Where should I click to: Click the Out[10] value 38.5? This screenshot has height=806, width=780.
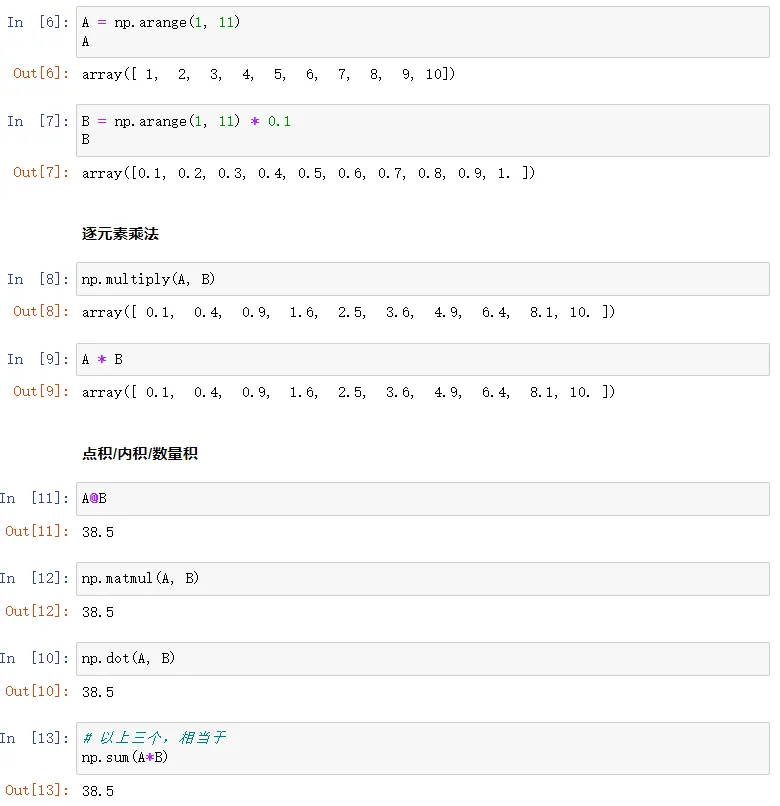click(x=98, y=692)
